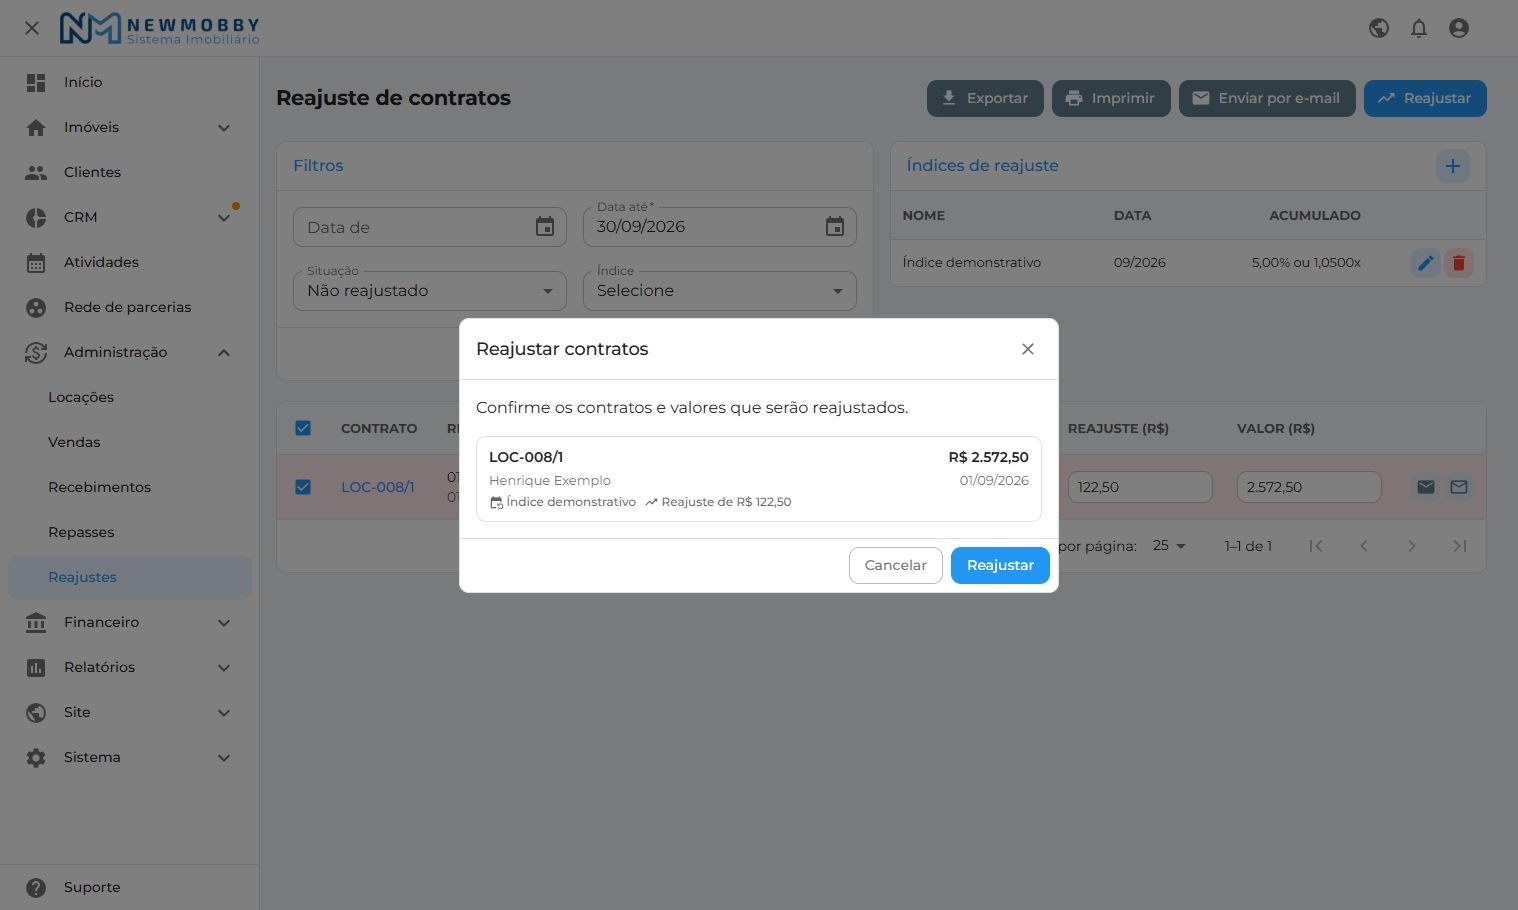Go to next page arrow in pagination

pyautogui.click(x=1412, y=546)
